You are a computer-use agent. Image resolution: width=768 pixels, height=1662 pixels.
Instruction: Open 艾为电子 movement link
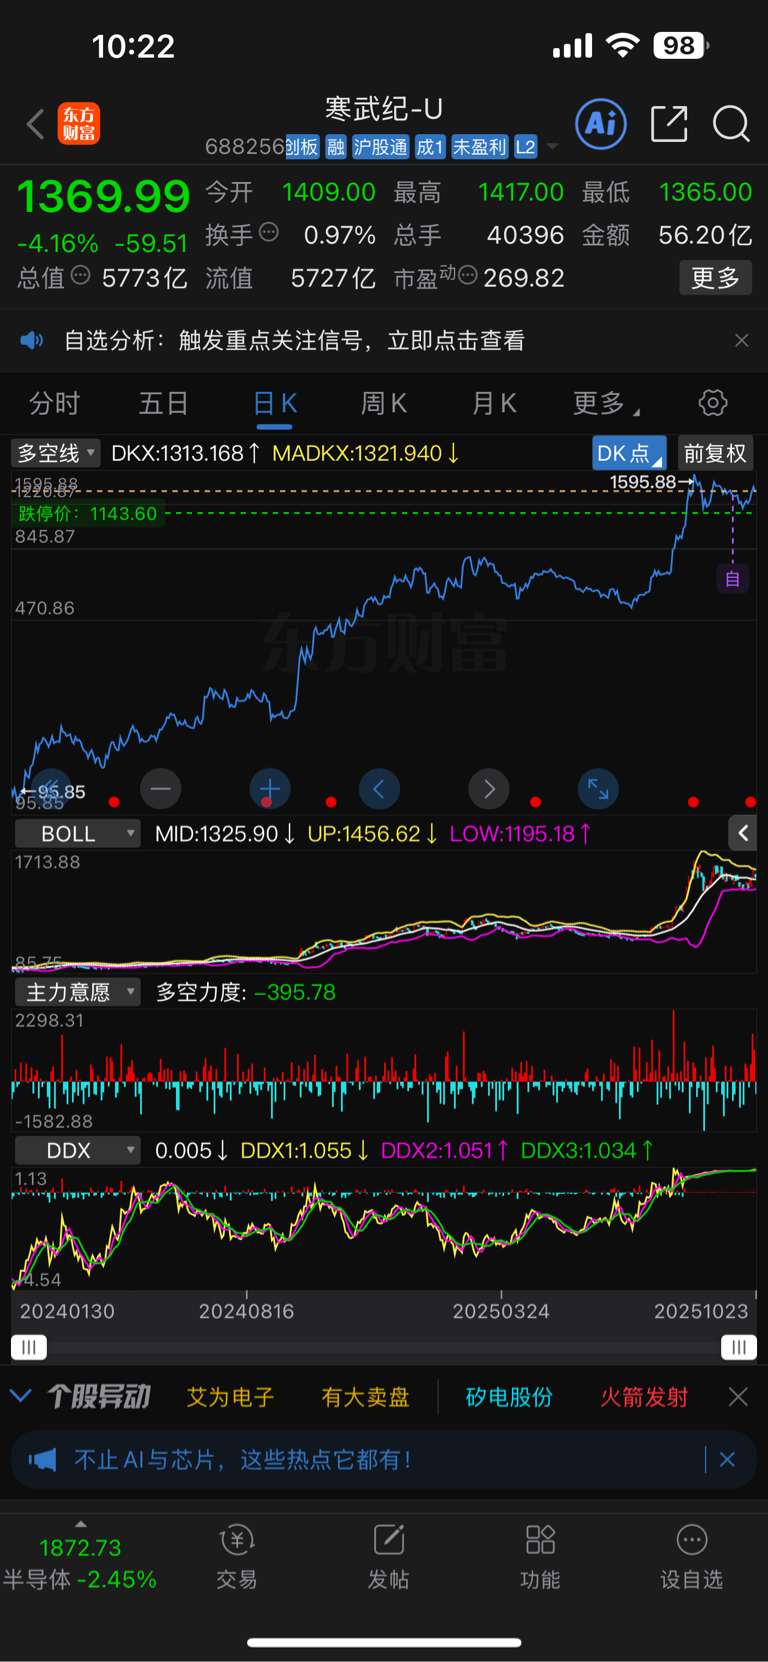click(x=230, y=1397)
